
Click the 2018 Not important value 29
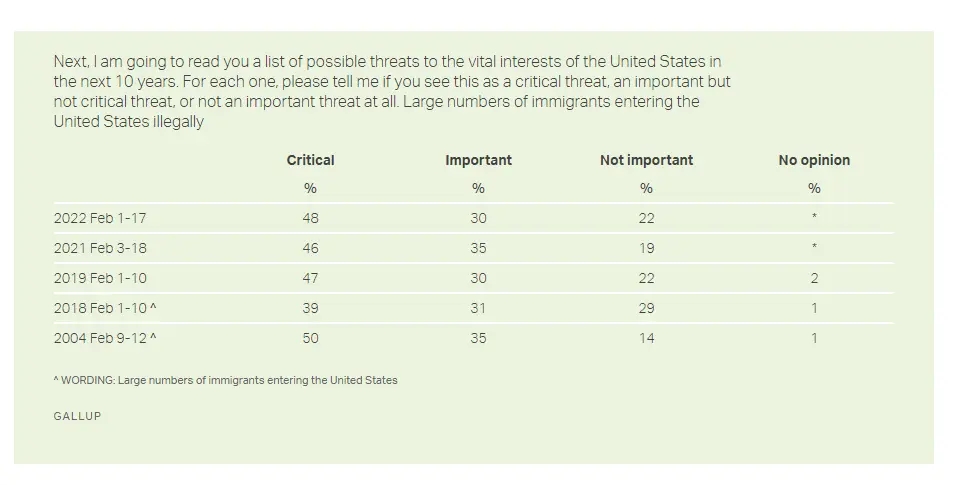point(646,308)
